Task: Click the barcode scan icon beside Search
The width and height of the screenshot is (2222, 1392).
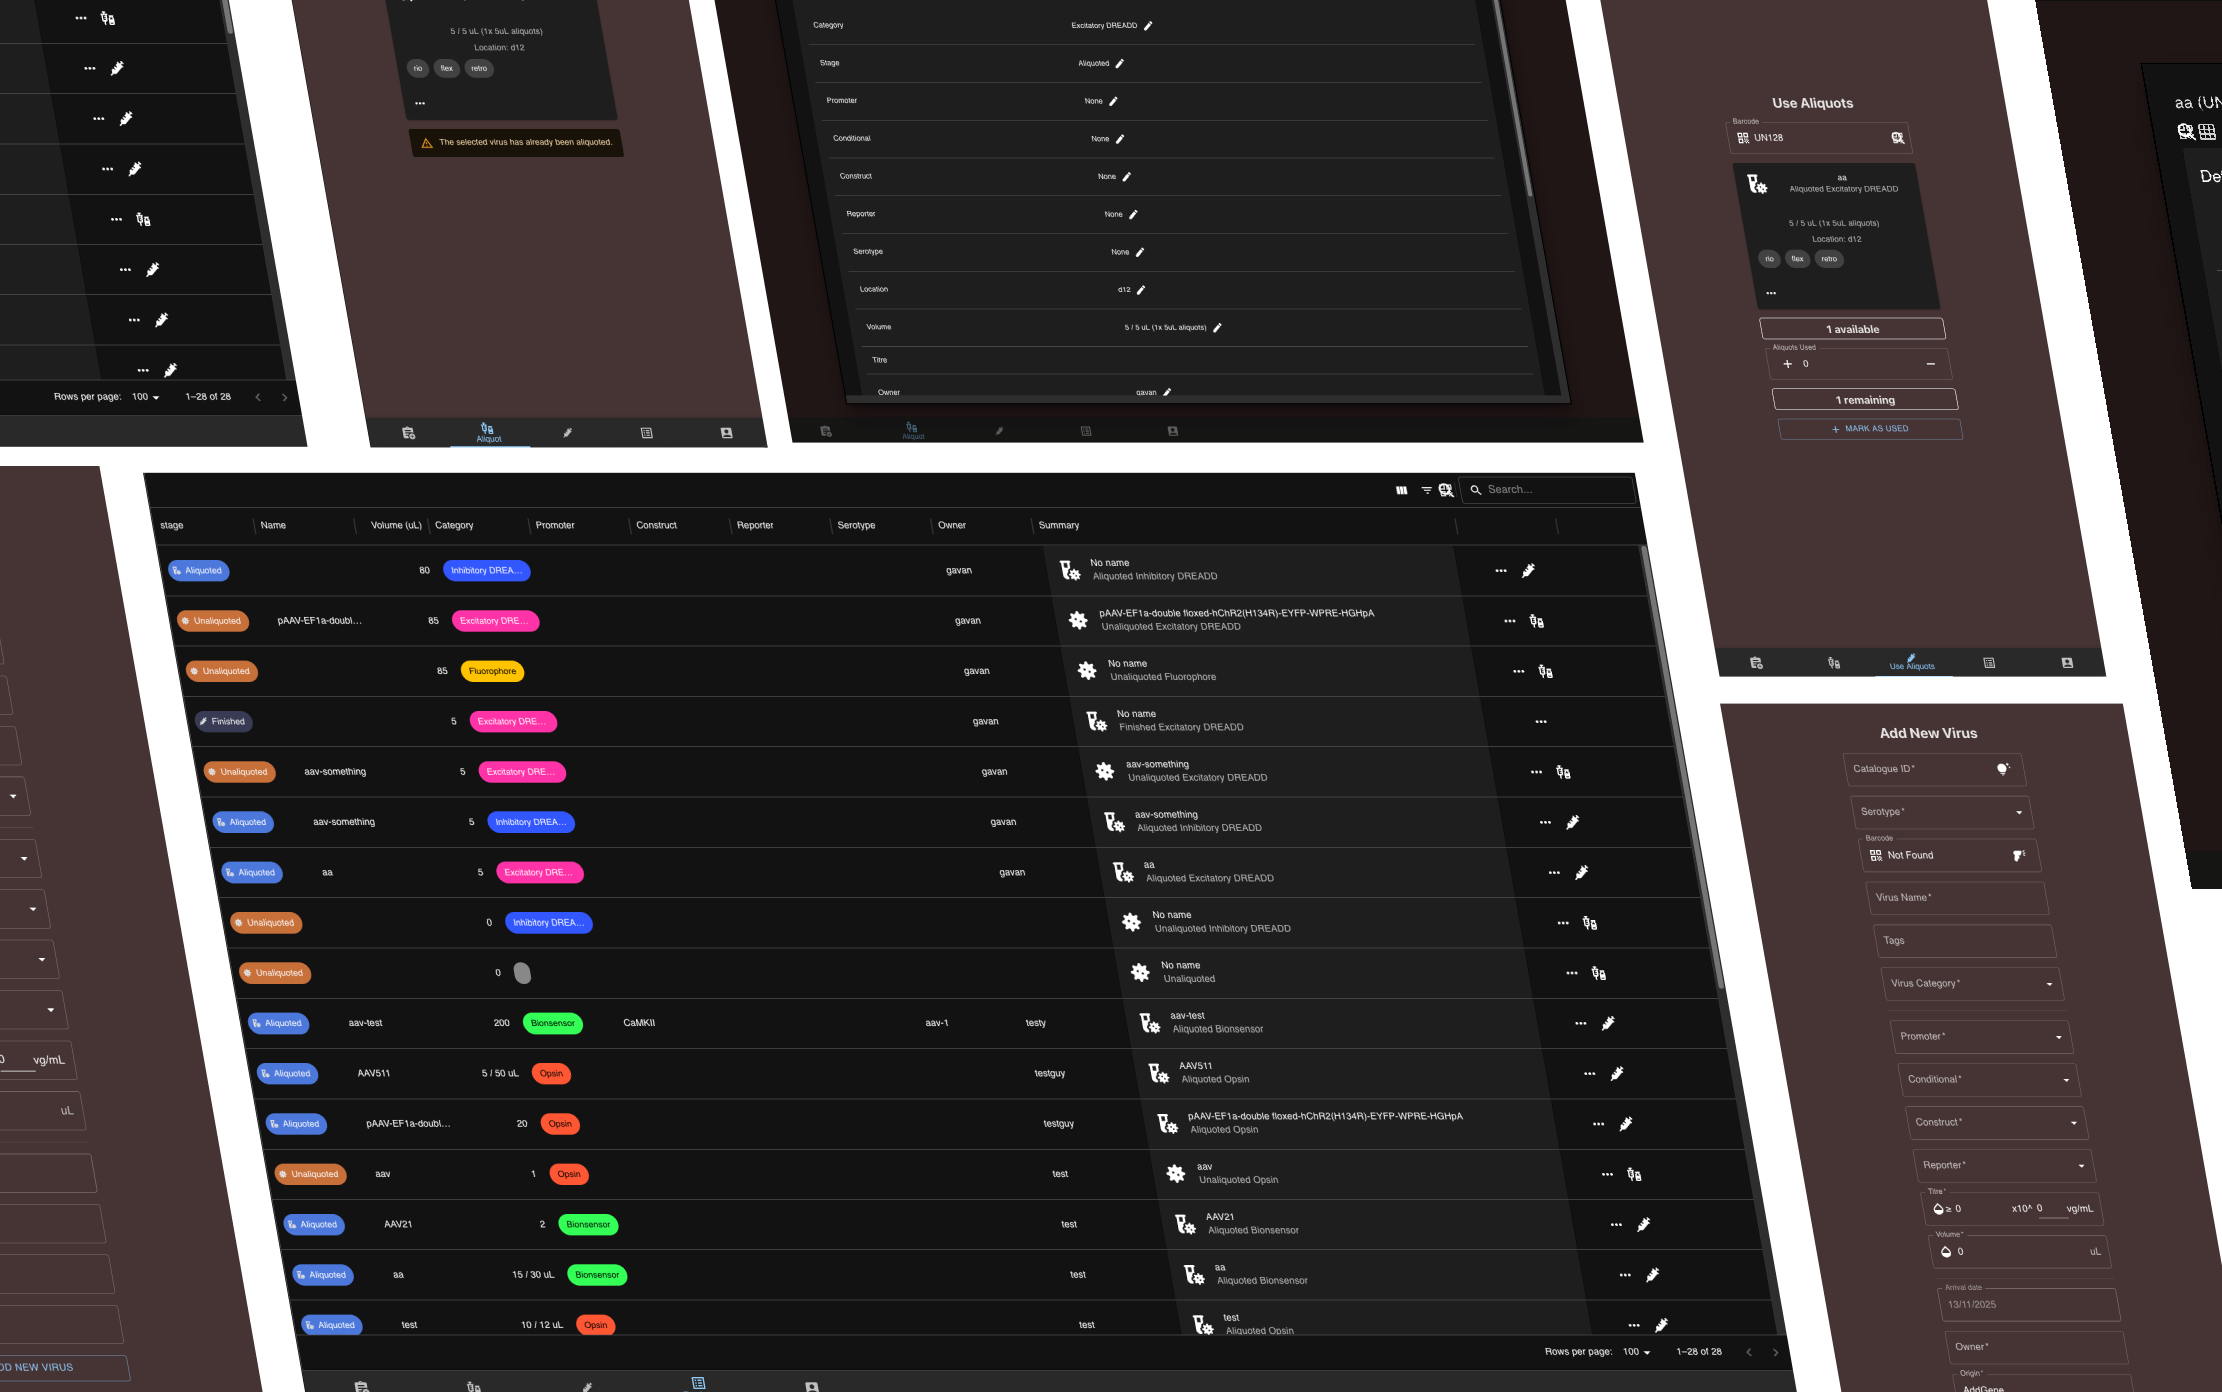Action: (1446, 490)
